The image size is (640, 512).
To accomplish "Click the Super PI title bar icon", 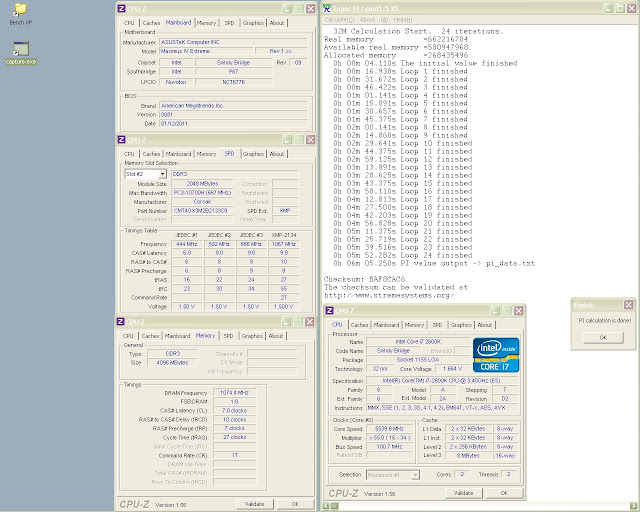I will (327, 8).
